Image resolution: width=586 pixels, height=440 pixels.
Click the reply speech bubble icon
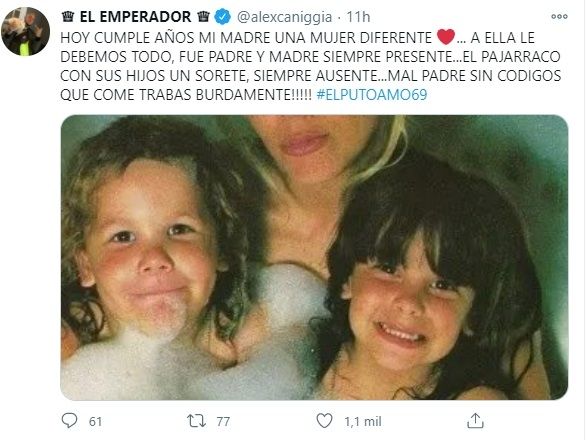pyautogui.click(x=69, y=421)
